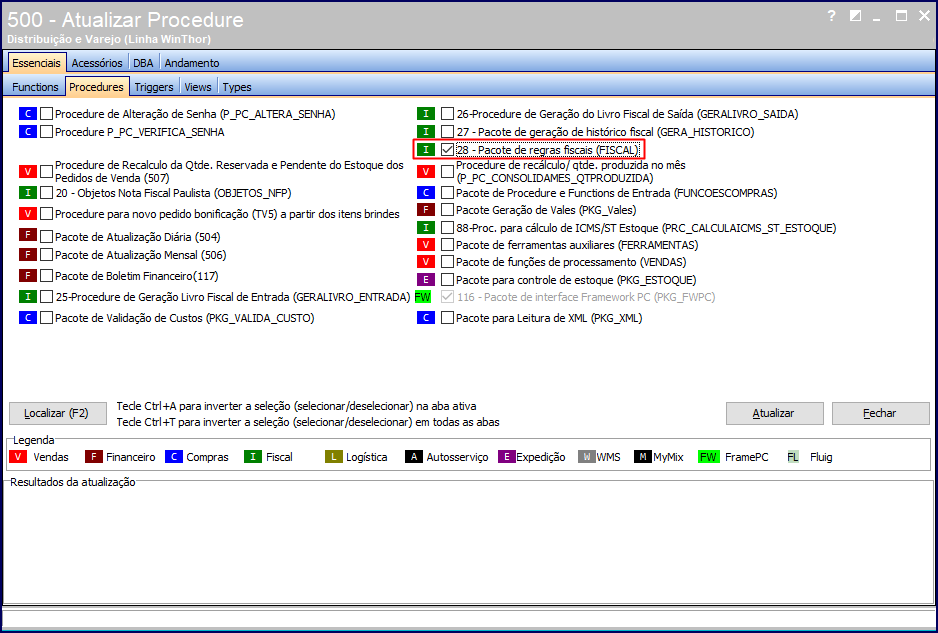Click the blue C icon beside FUNCOESCOMPRAS
938x633 pixels.
coord(426,193)
